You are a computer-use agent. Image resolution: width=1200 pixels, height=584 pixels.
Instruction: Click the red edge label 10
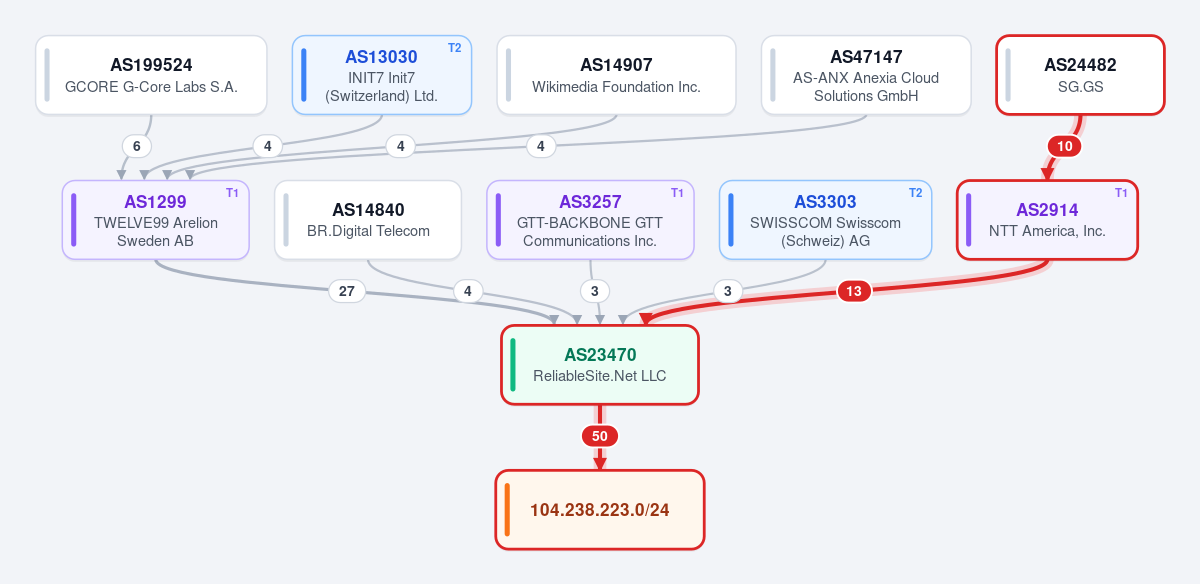[1064, 146]
